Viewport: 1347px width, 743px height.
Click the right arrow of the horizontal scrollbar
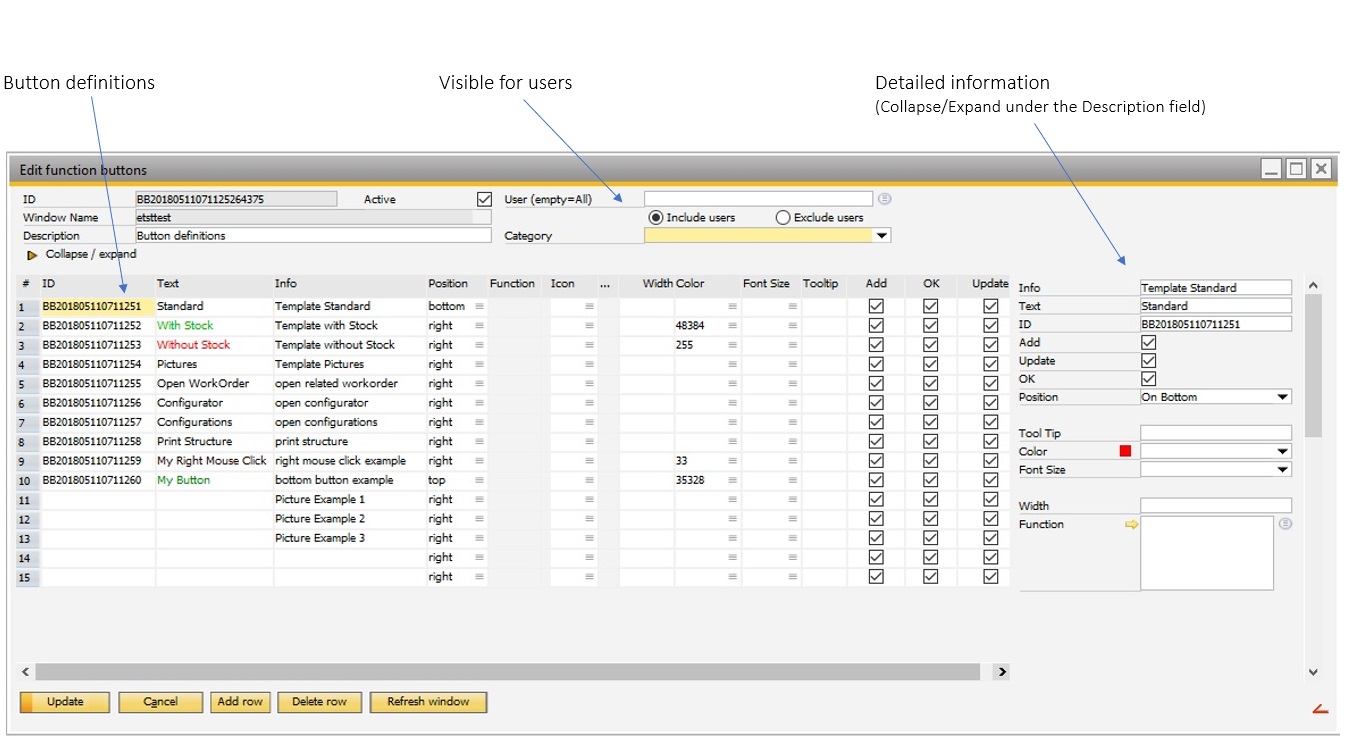click(1001, 672)
